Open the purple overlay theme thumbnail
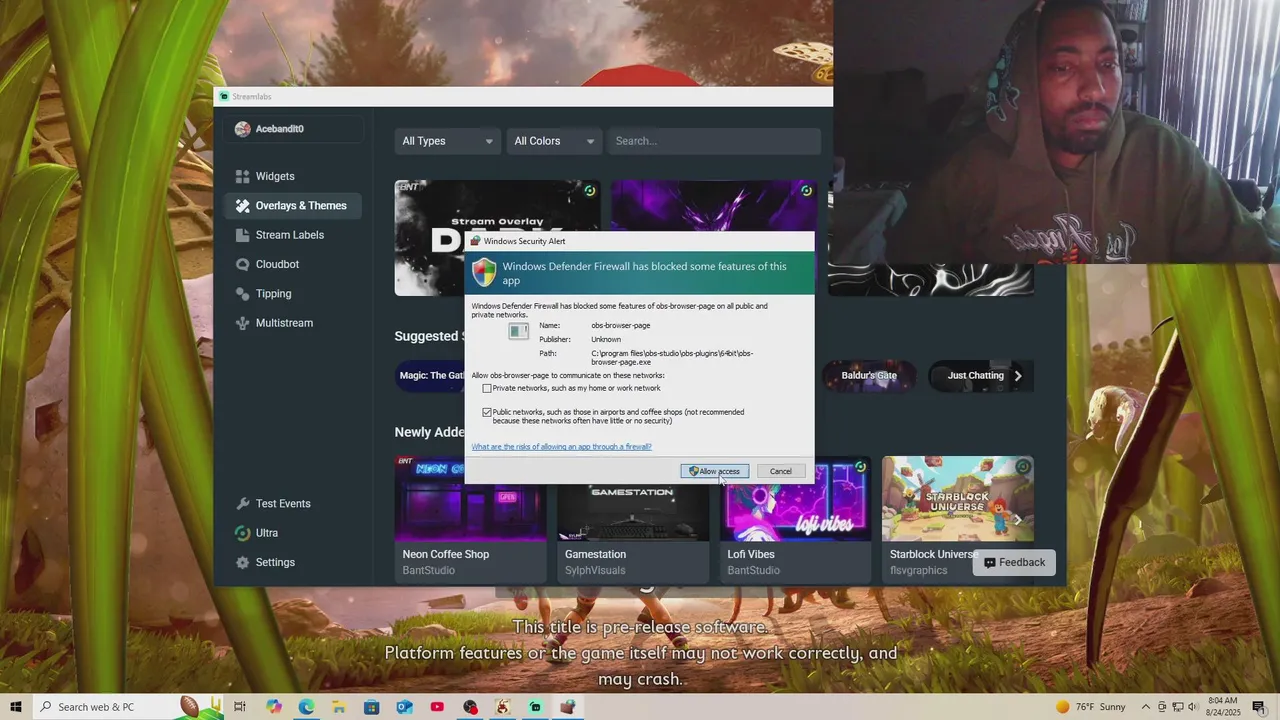The image size is (1280, 720). pyautogui.click(x=714, y=206)
